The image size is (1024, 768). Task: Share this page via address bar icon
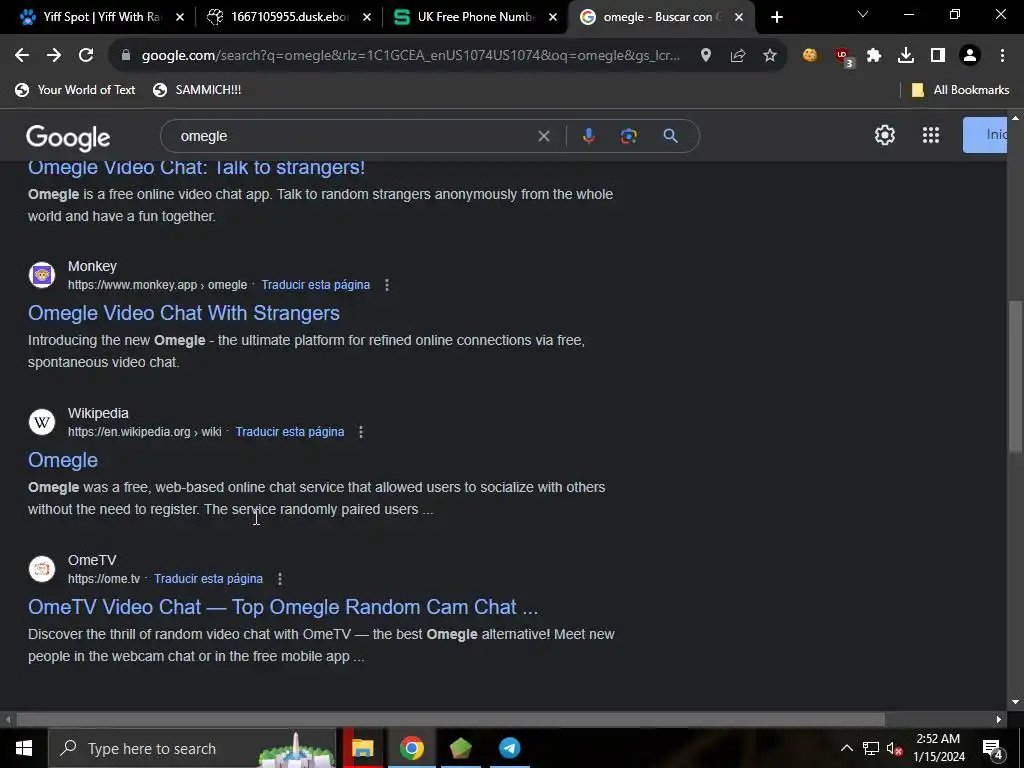coord(738,56)
